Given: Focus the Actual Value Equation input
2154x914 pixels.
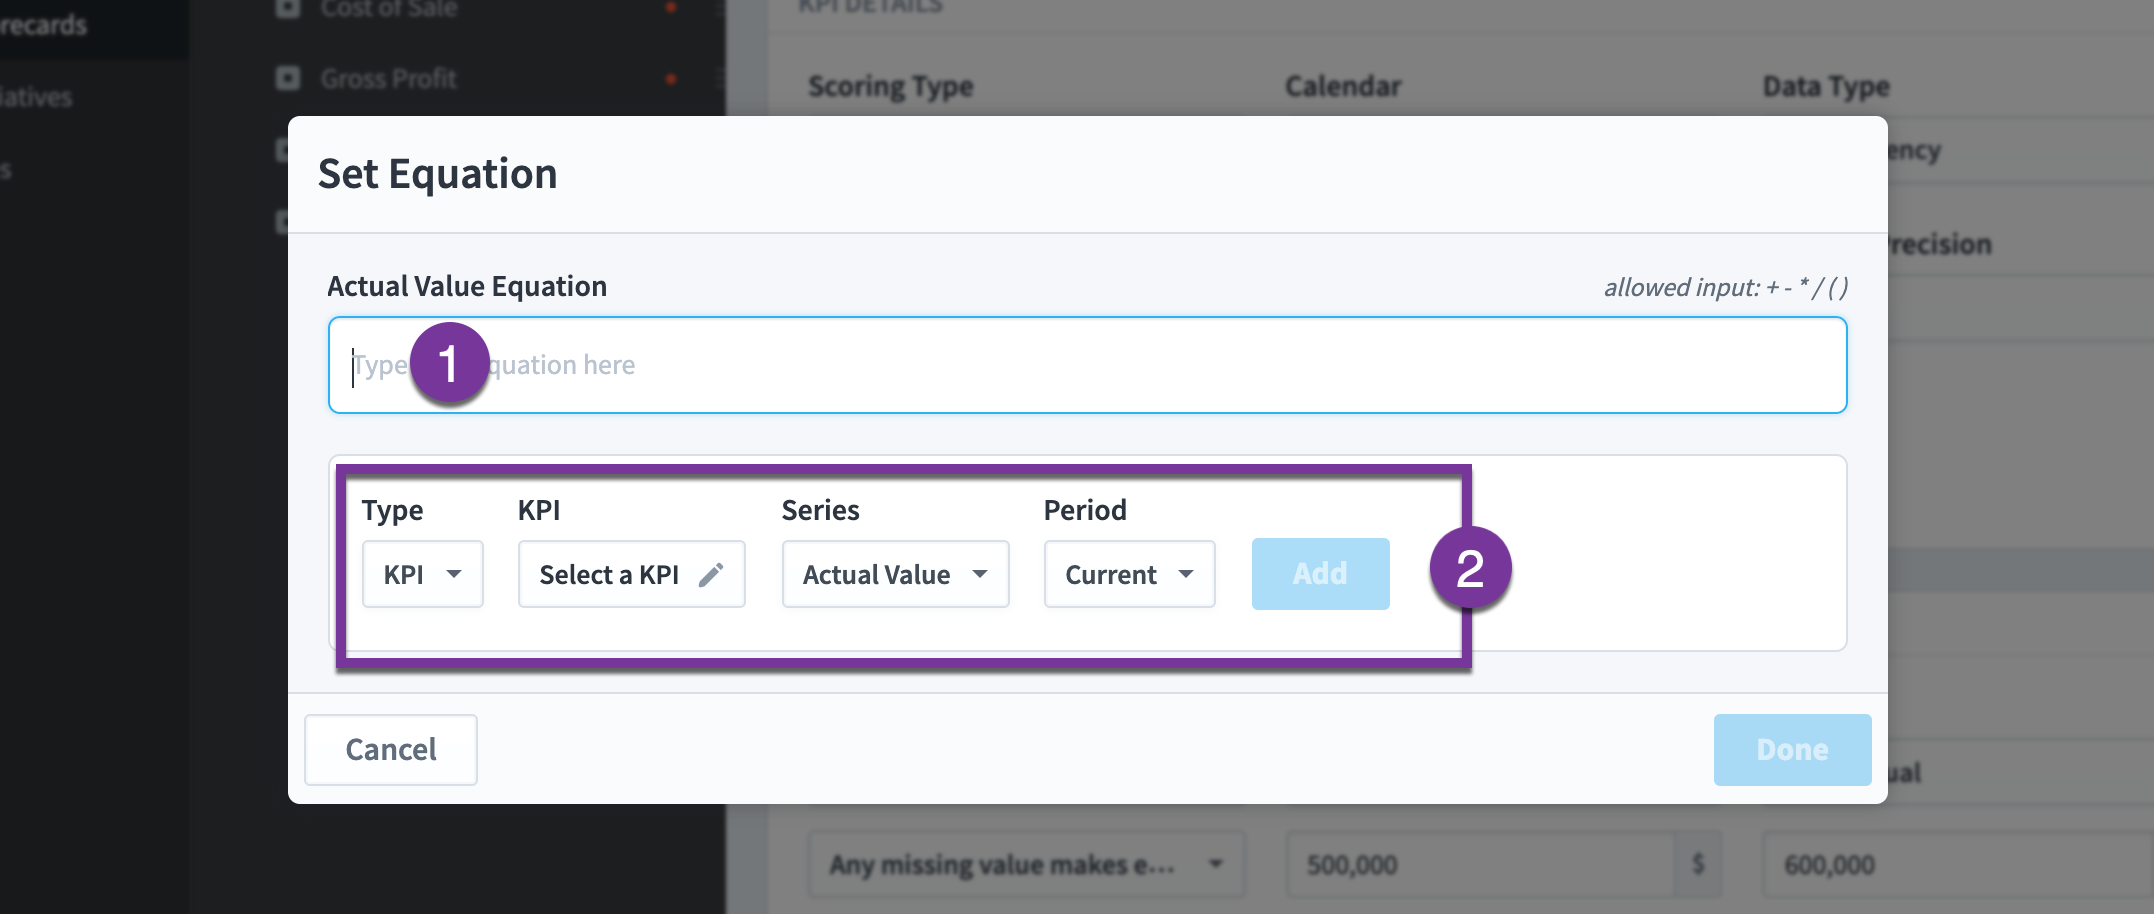Looking at the screenshot, I should (x=1088, y=365).
